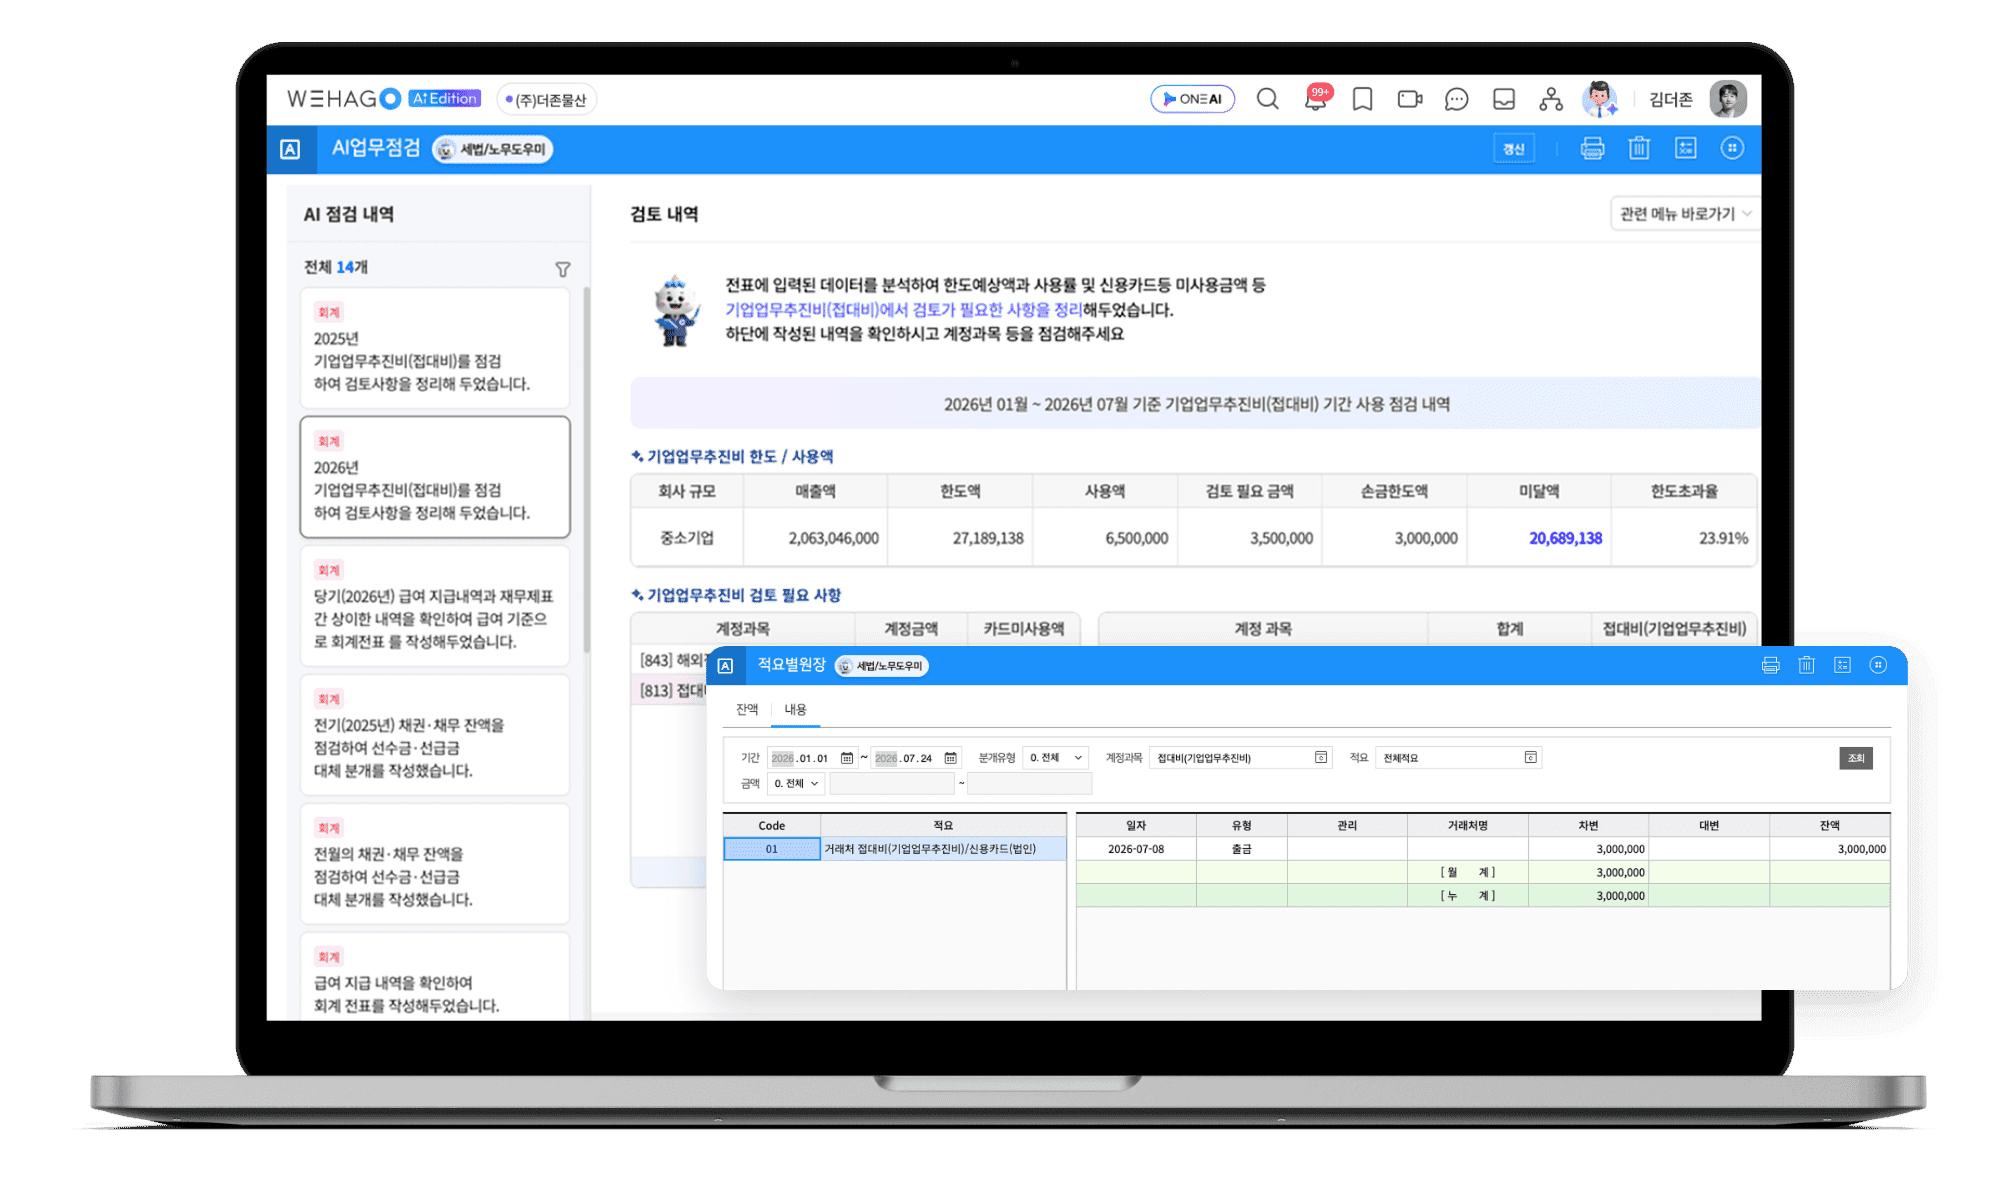Image resolution: width=2014 pixels, height=1200 pixels.
Task: Open the organization chart icon
Action: click(x=1551, y=99)
